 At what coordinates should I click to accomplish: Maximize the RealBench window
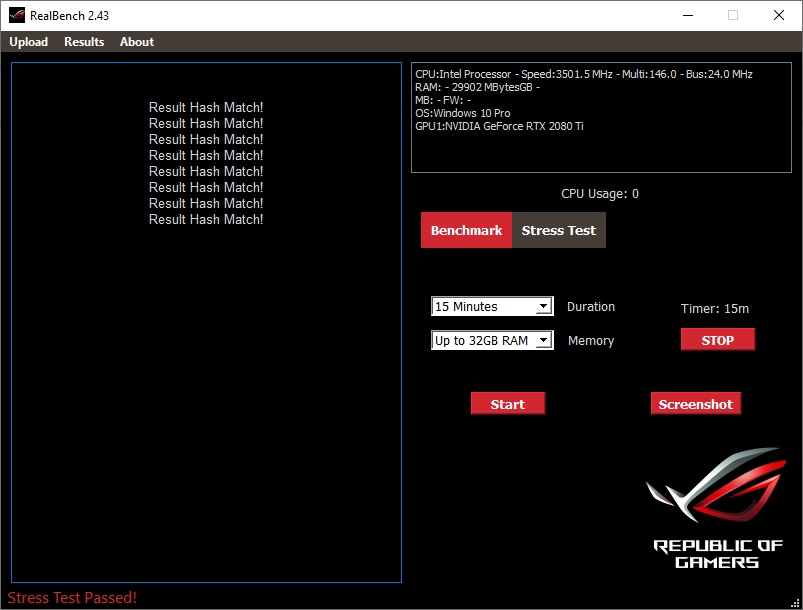click(733, 15)
